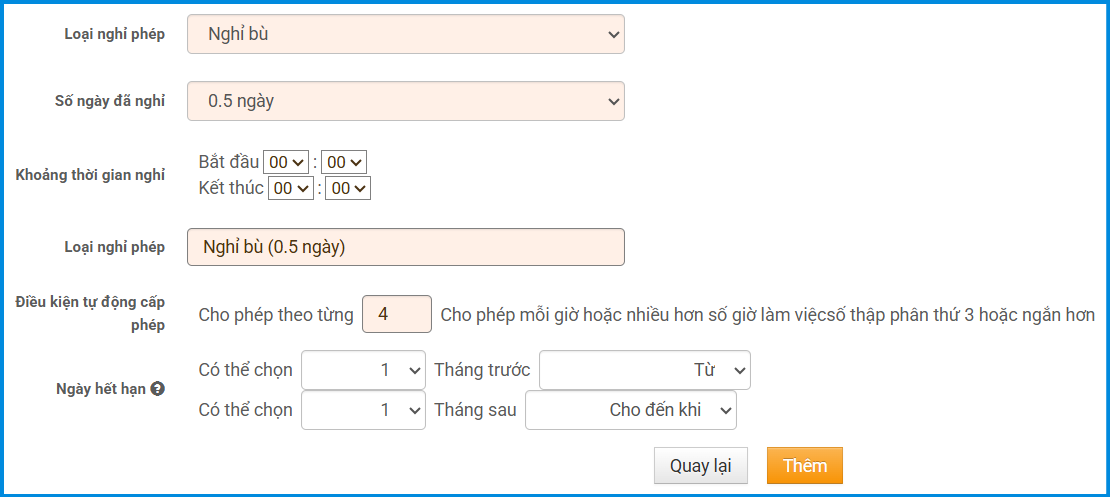Expand the Từ dropdown
Image resolution: width=1110 pixels, height=497 pixels.
pos(644,370)
